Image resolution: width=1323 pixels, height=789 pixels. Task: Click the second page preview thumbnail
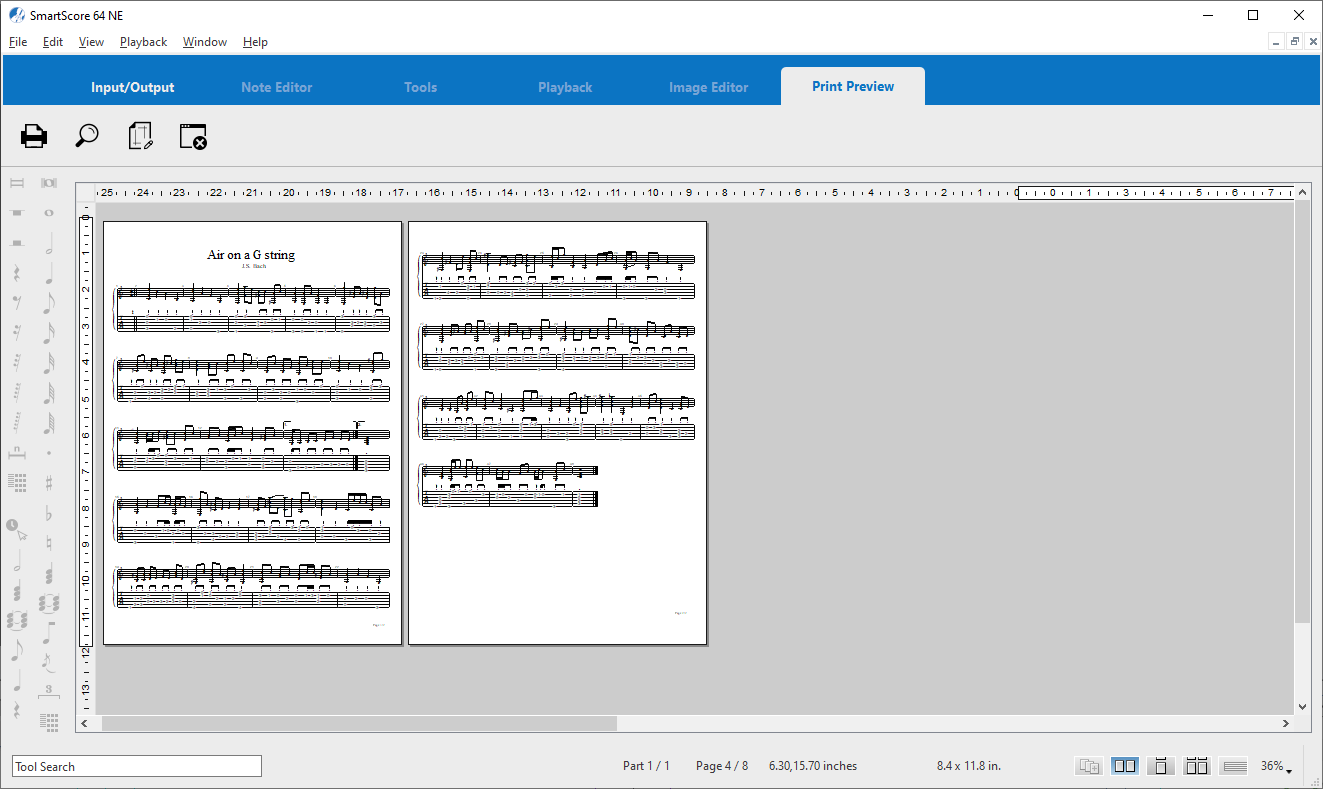point(558,433)
